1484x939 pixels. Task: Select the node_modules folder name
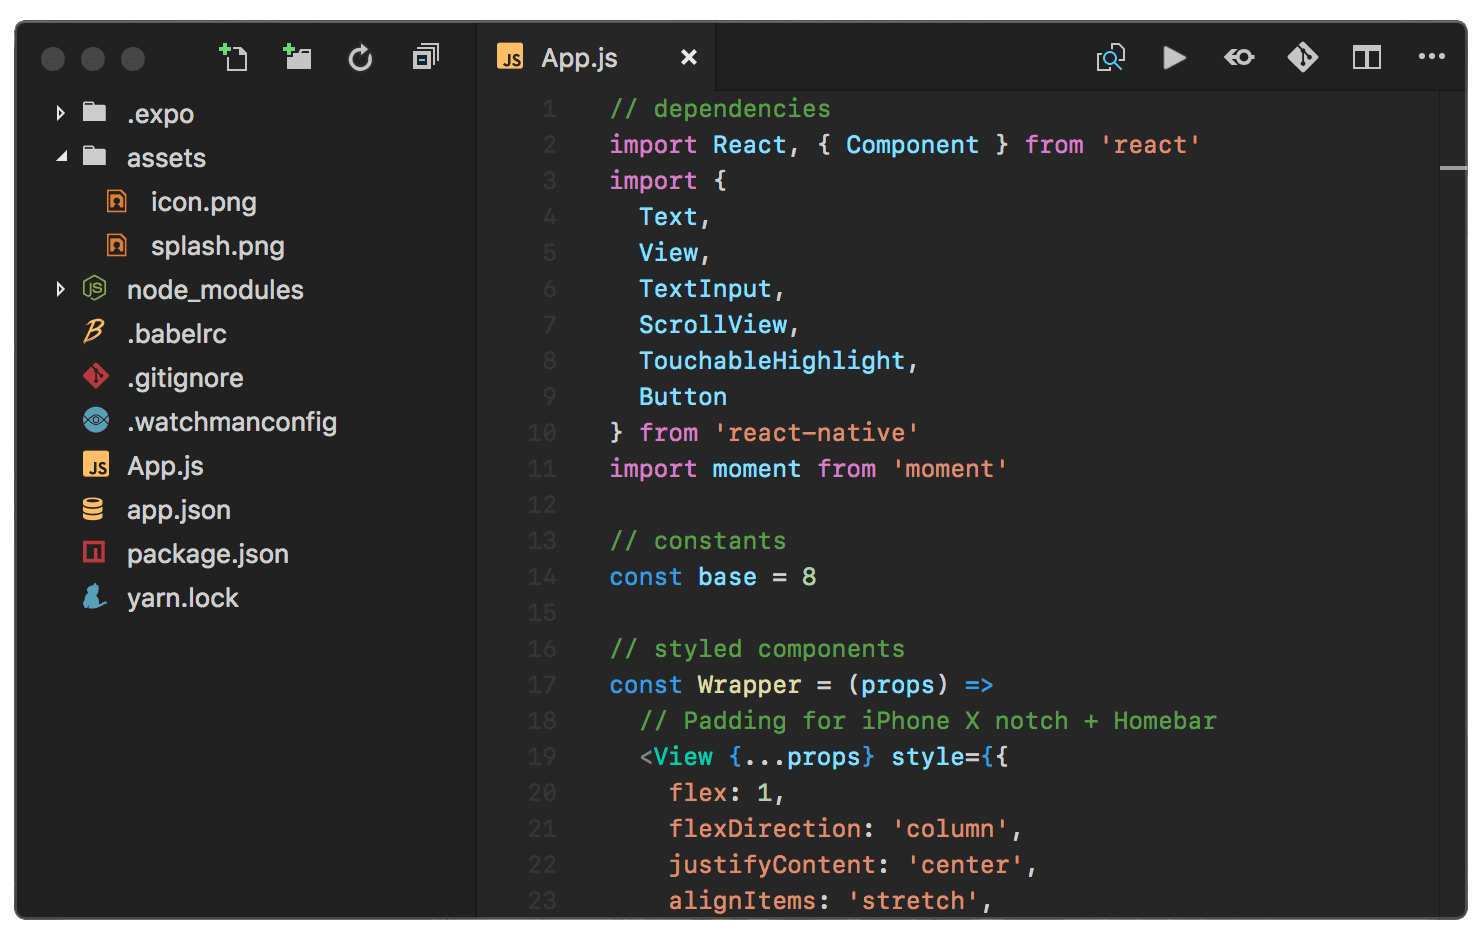click(215, 290)
